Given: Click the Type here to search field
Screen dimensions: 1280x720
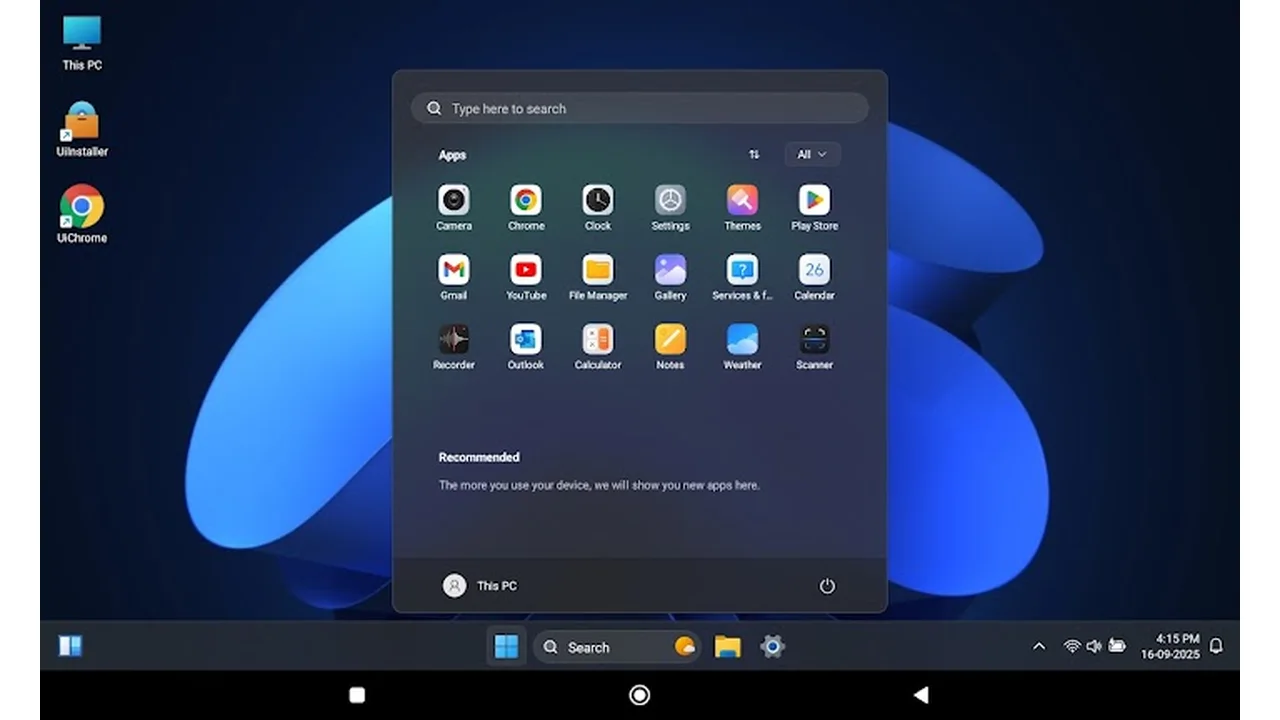Looking at the screenshot, I should pyautogui.click(x=640, y=108).
